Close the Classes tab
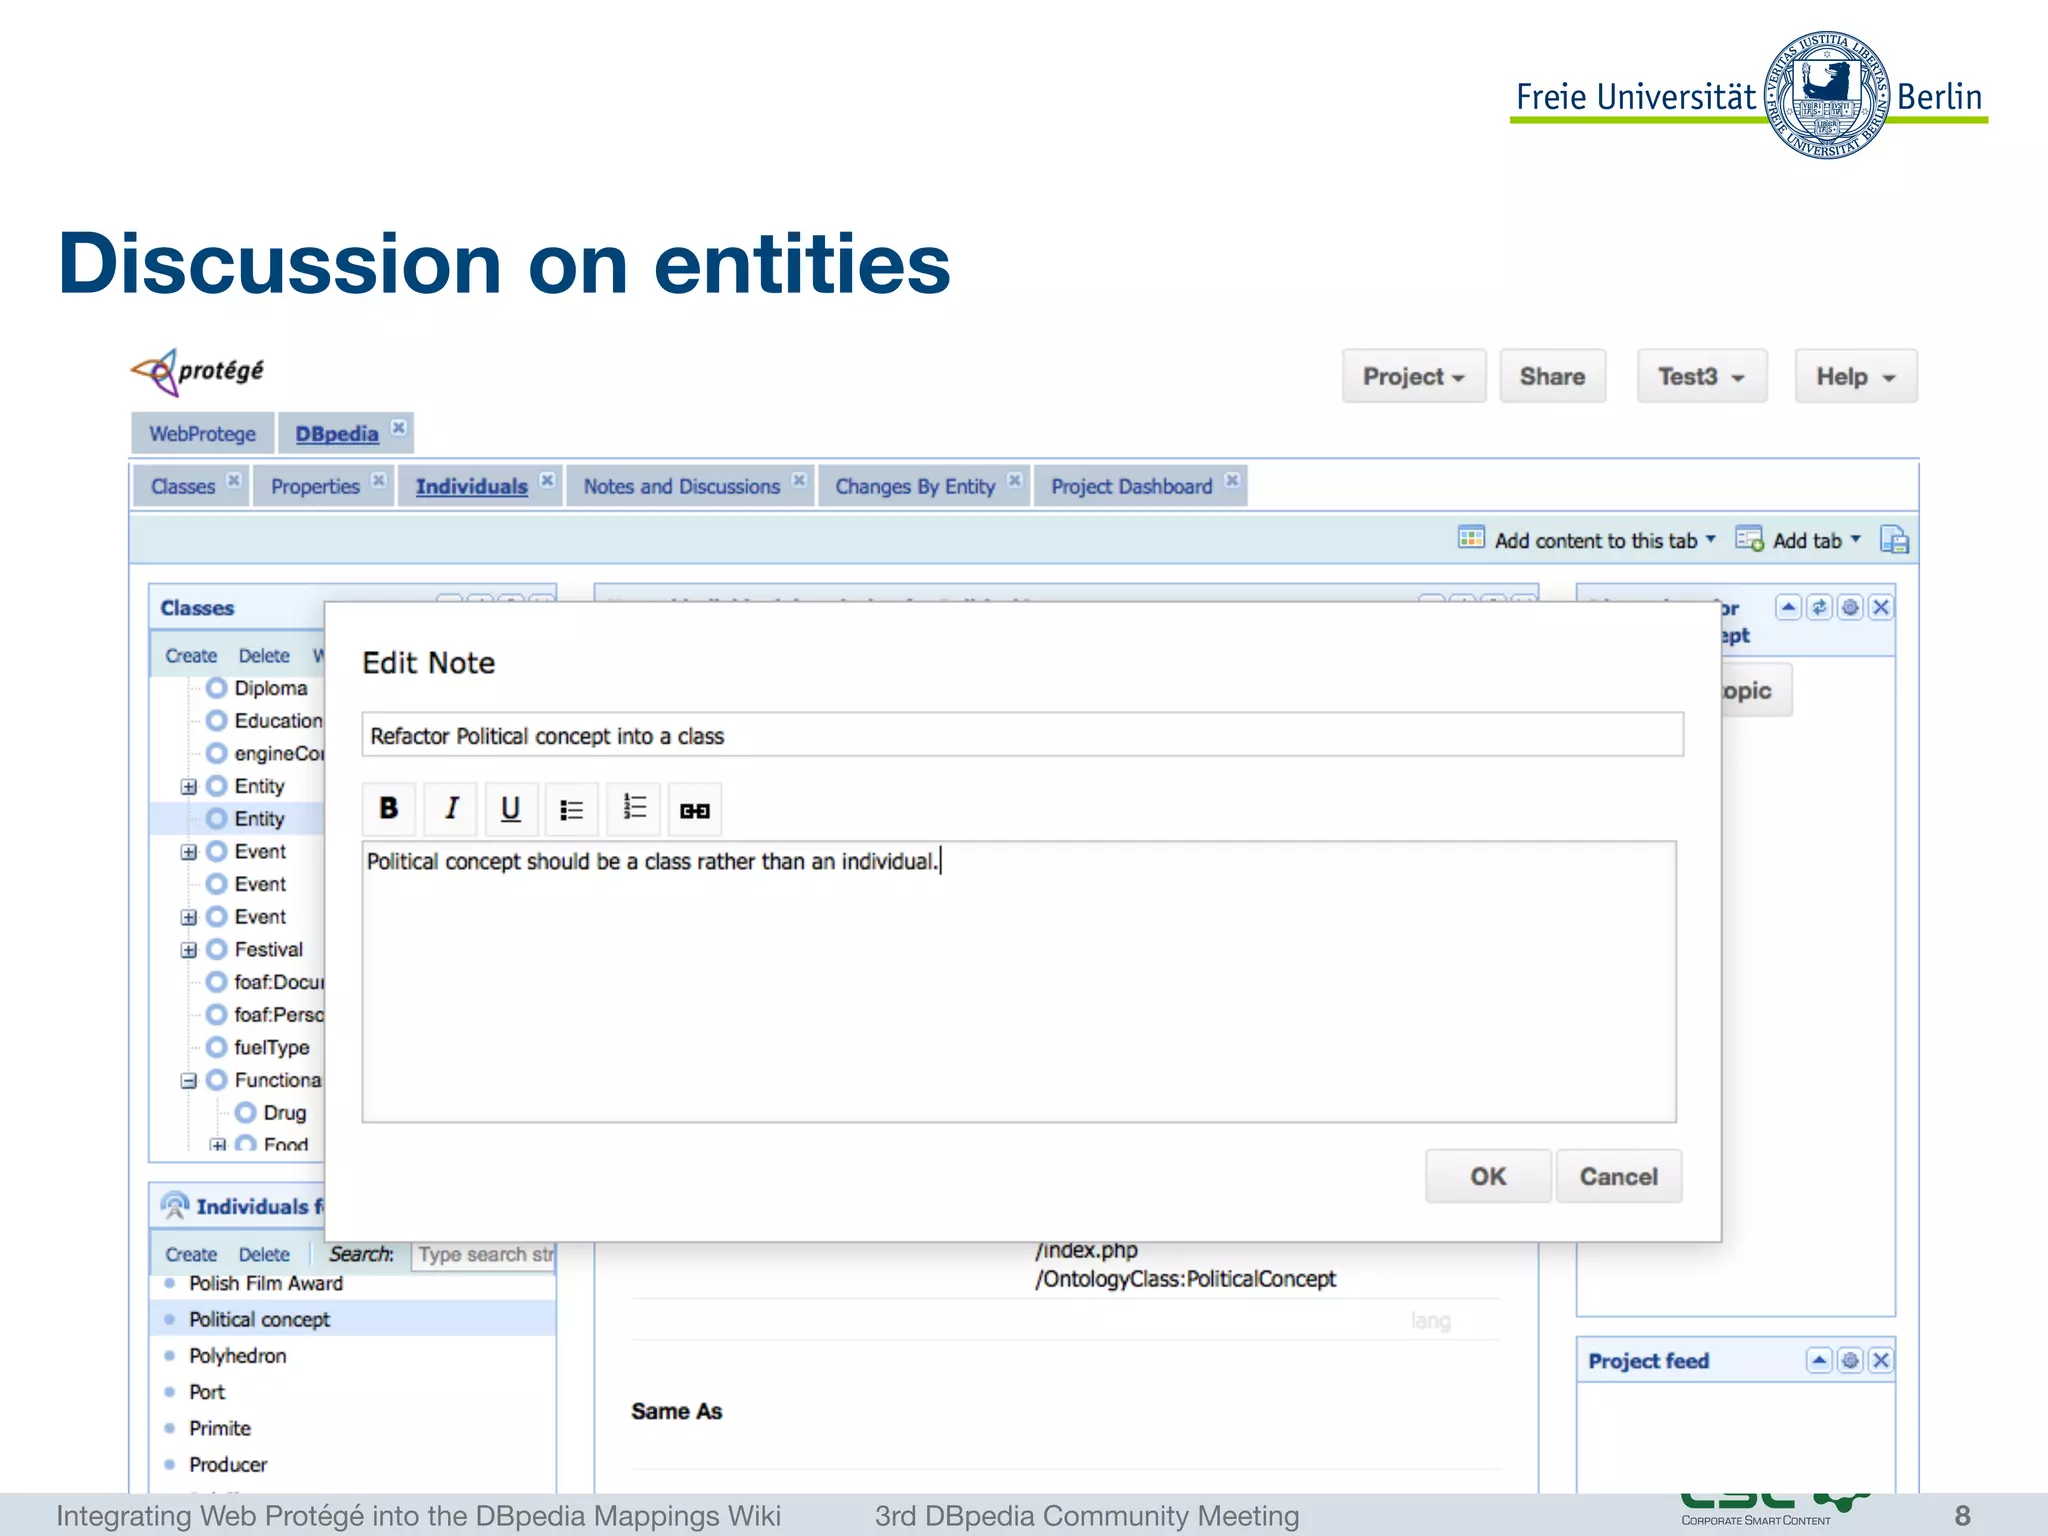This screenshot has width=2048, height=1536. [233, 480]
